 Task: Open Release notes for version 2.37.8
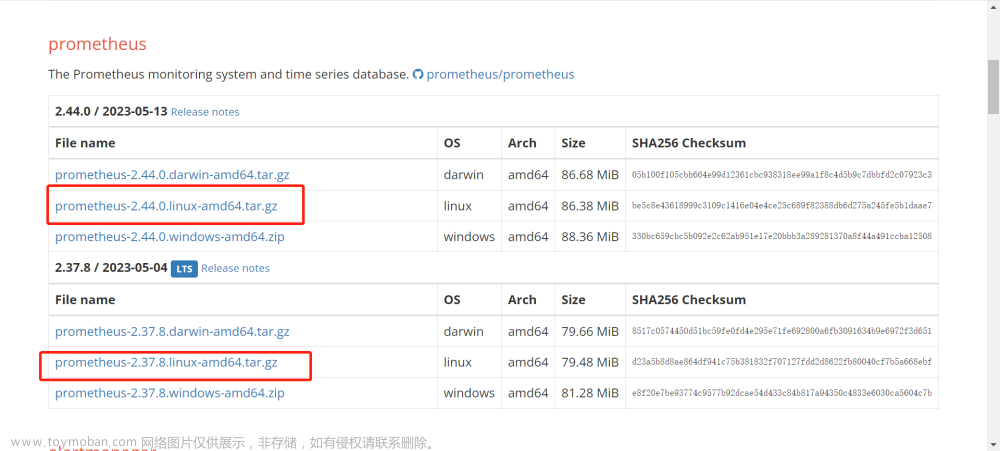tap(235, 269)
